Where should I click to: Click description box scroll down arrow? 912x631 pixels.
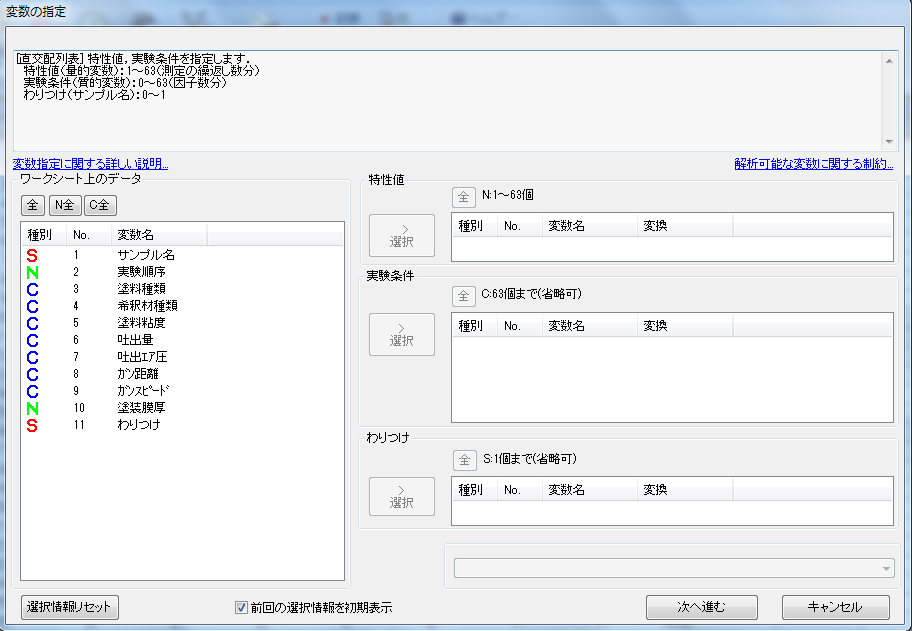[889, 141]
